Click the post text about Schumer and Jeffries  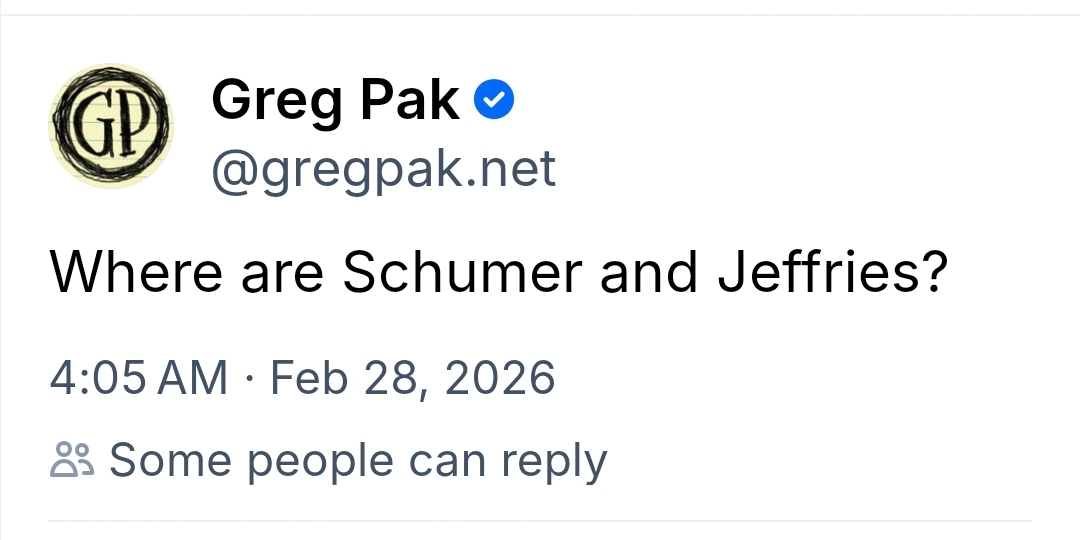point(497,273)
